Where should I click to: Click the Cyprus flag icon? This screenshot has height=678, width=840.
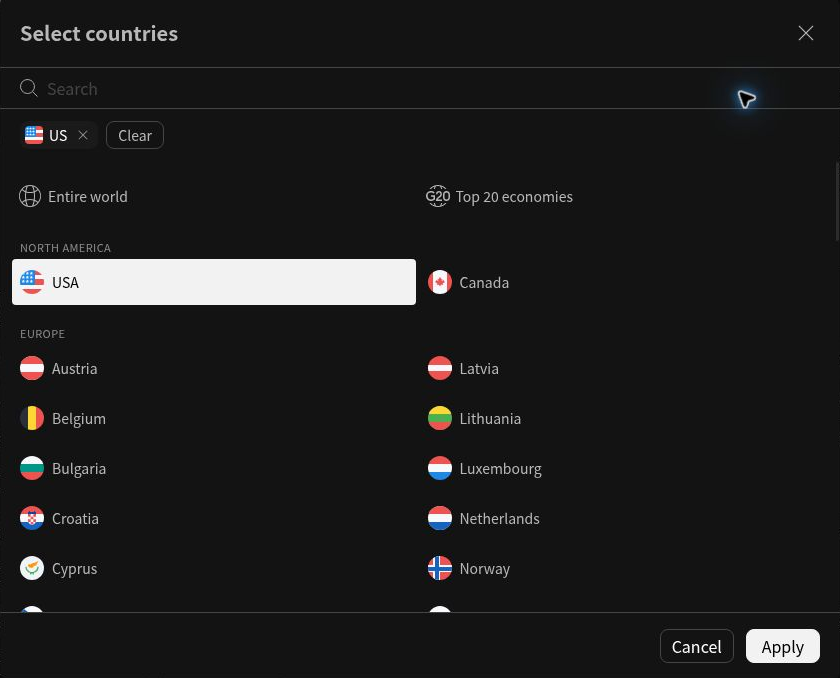coord(32,568)
